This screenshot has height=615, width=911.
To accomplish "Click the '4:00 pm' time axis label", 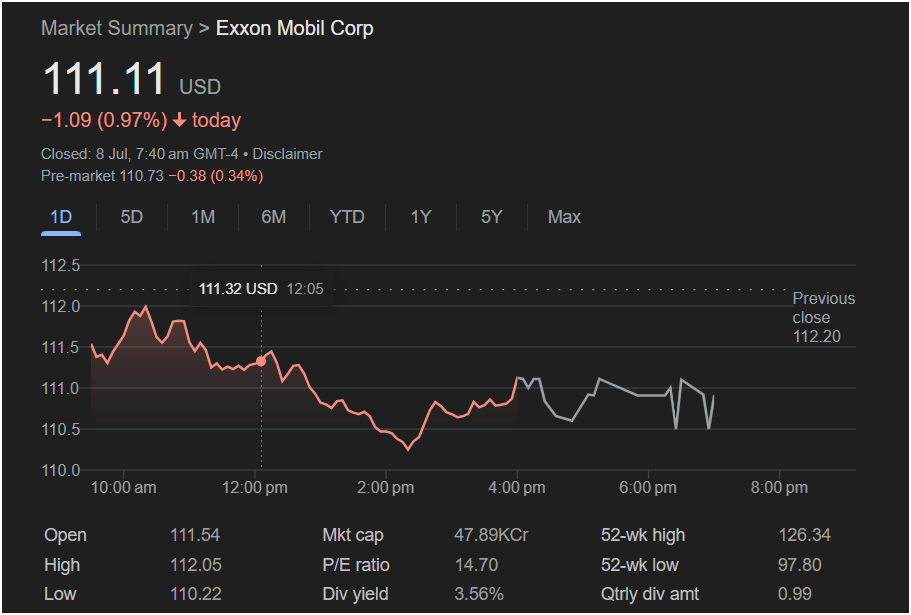I will (517, 487).
